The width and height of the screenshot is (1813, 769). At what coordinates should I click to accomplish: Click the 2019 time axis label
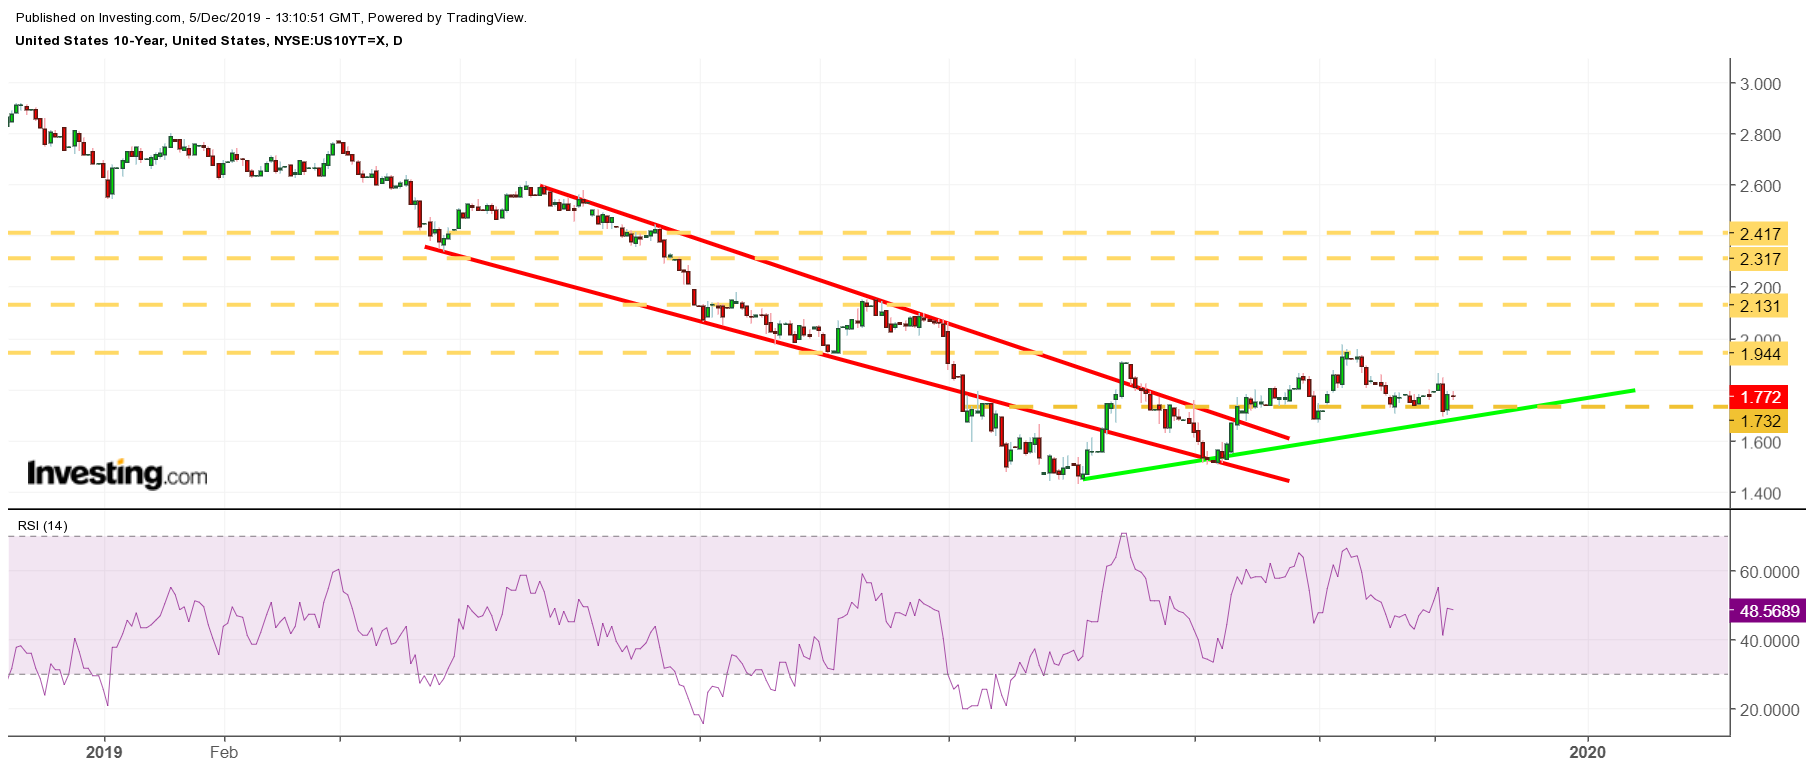point(104,752)
